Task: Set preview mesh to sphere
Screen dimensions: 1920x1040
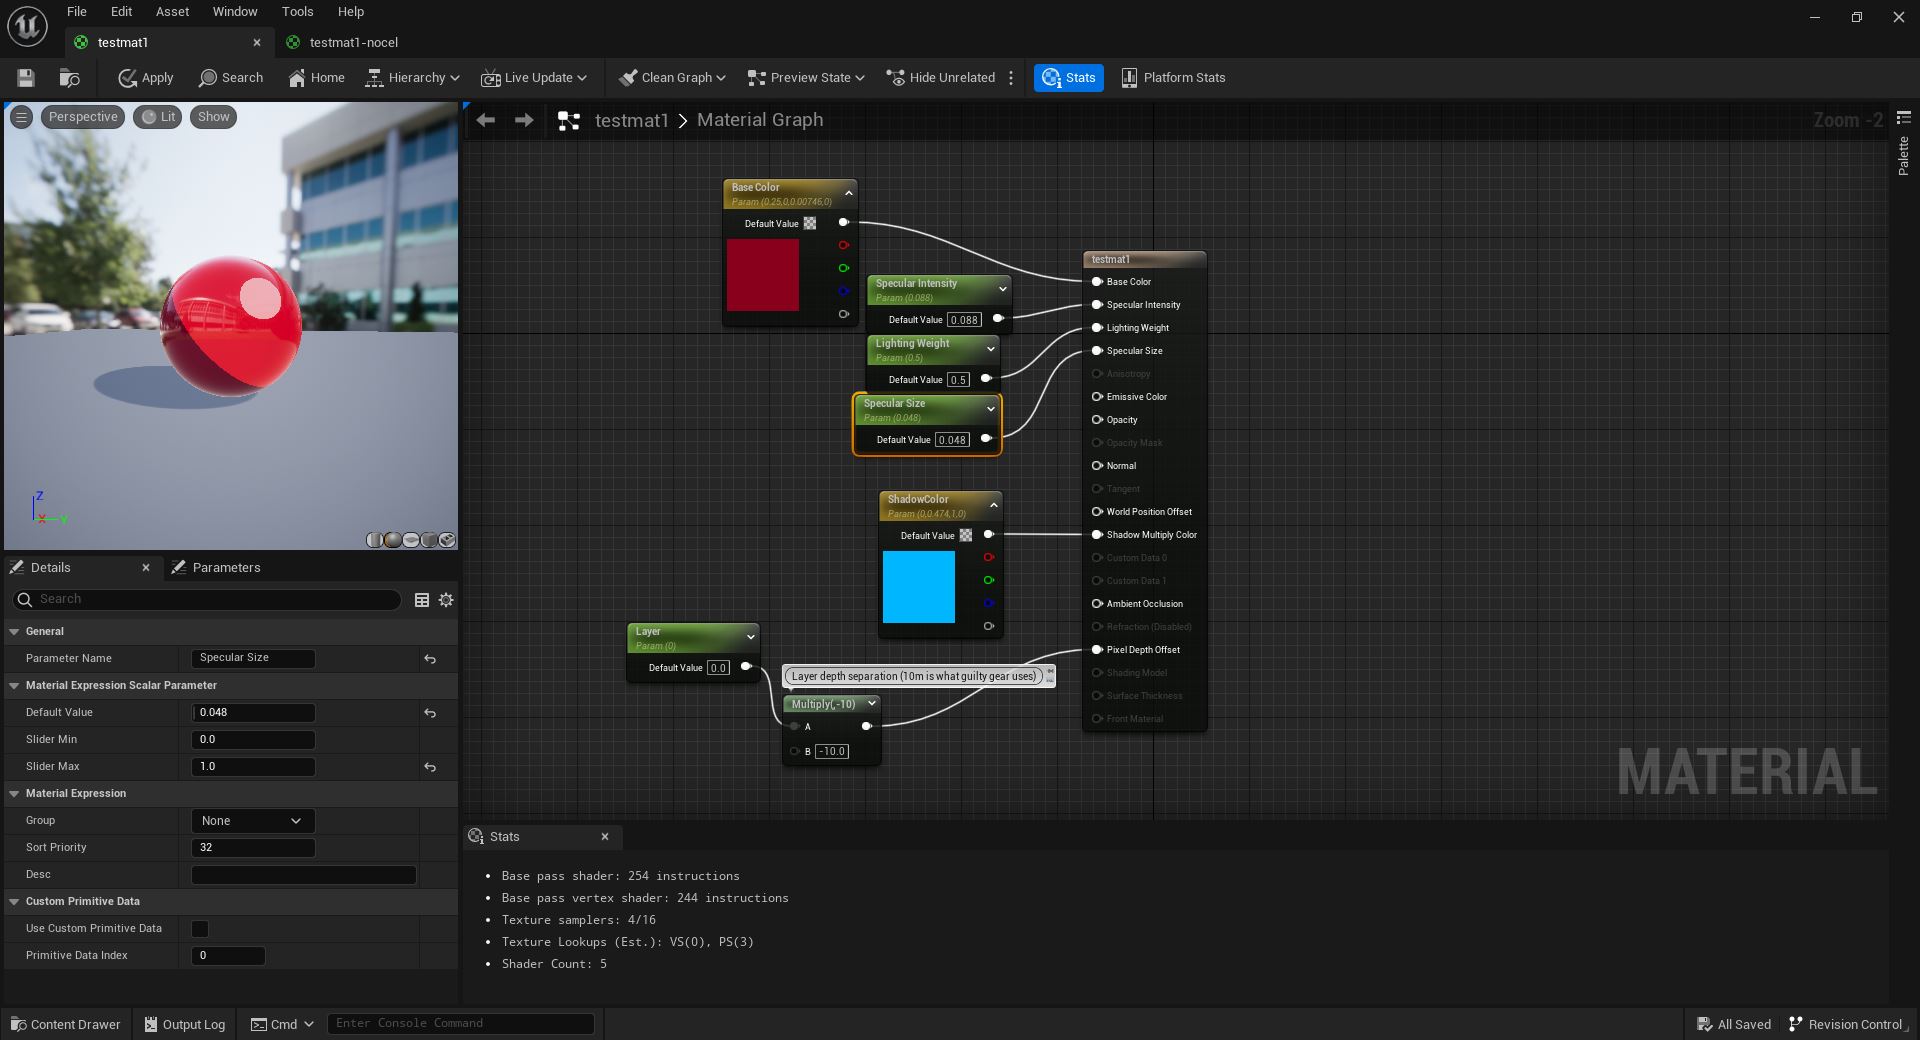Action: (x=392, y=540)
